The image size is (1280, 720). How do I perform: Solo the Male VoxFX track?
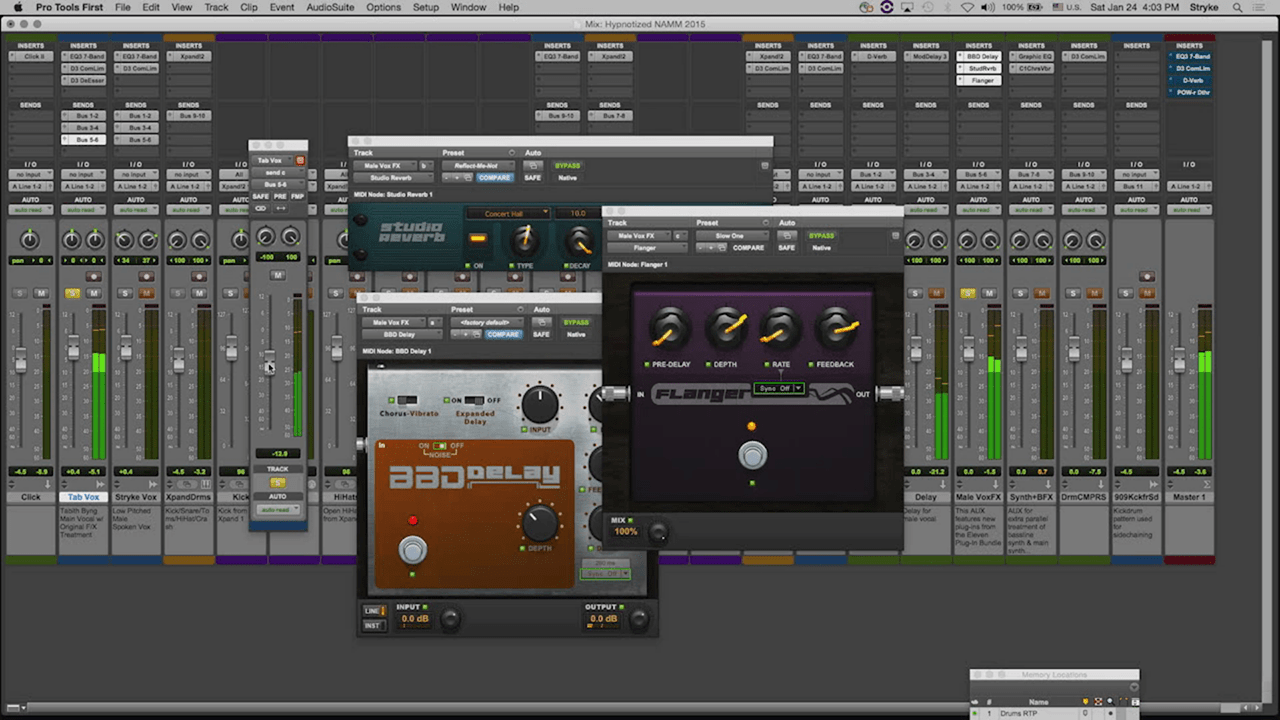[968, 293]
